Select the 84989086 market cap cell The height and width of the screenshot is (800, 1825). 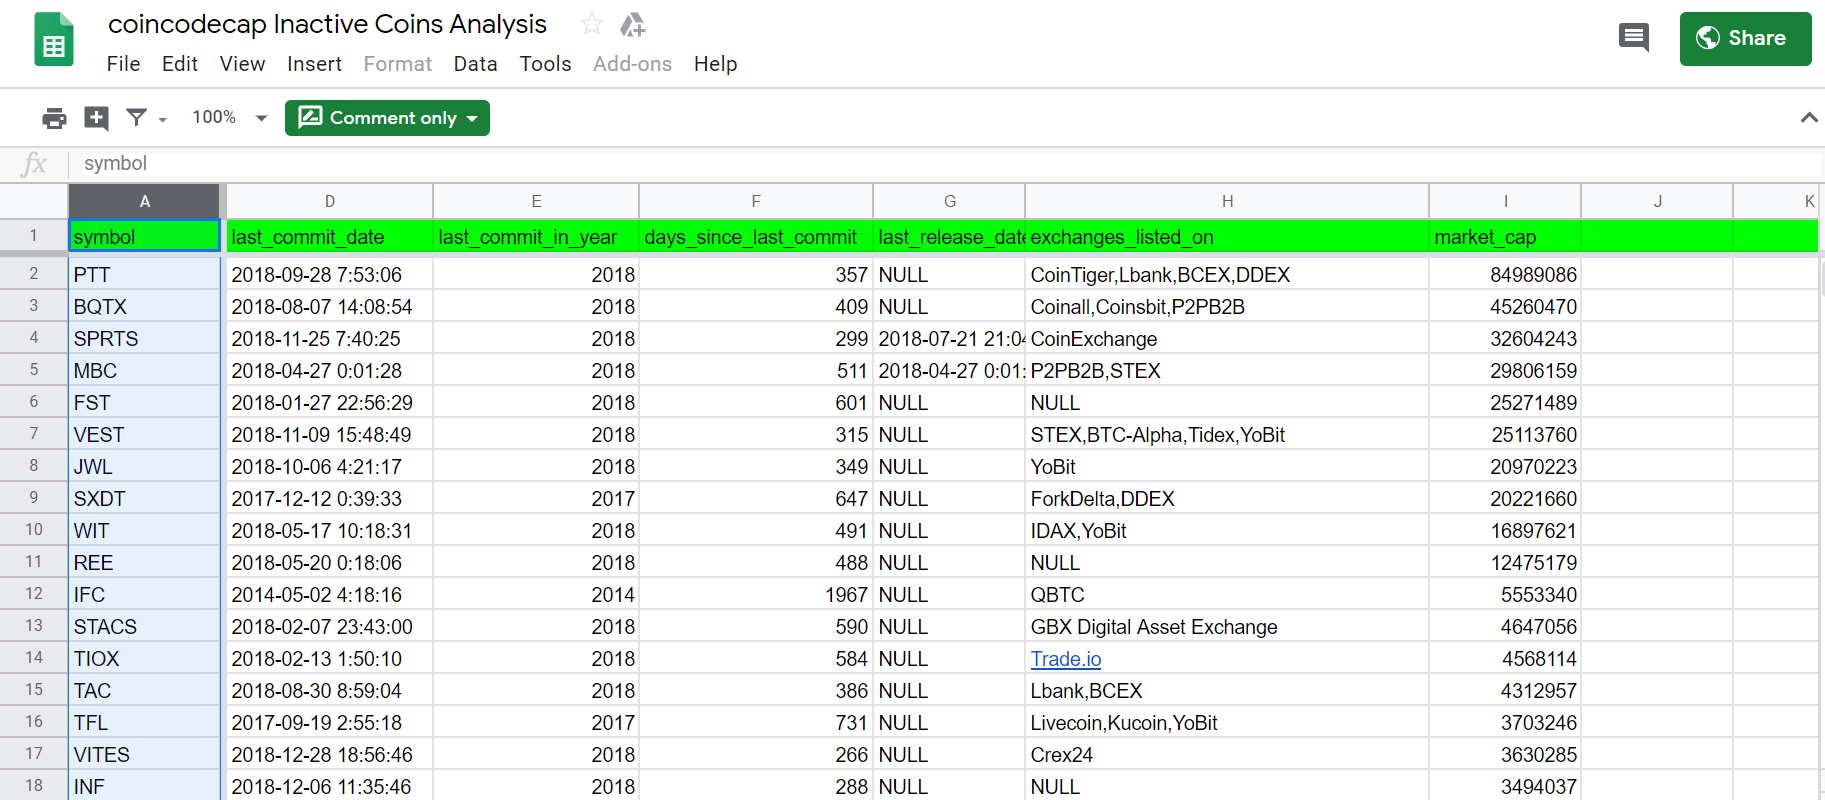pos(1505,274)
